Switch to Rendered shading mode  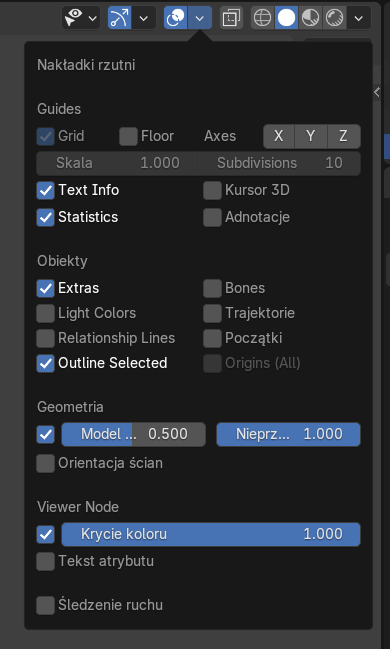tap(334, 18)
